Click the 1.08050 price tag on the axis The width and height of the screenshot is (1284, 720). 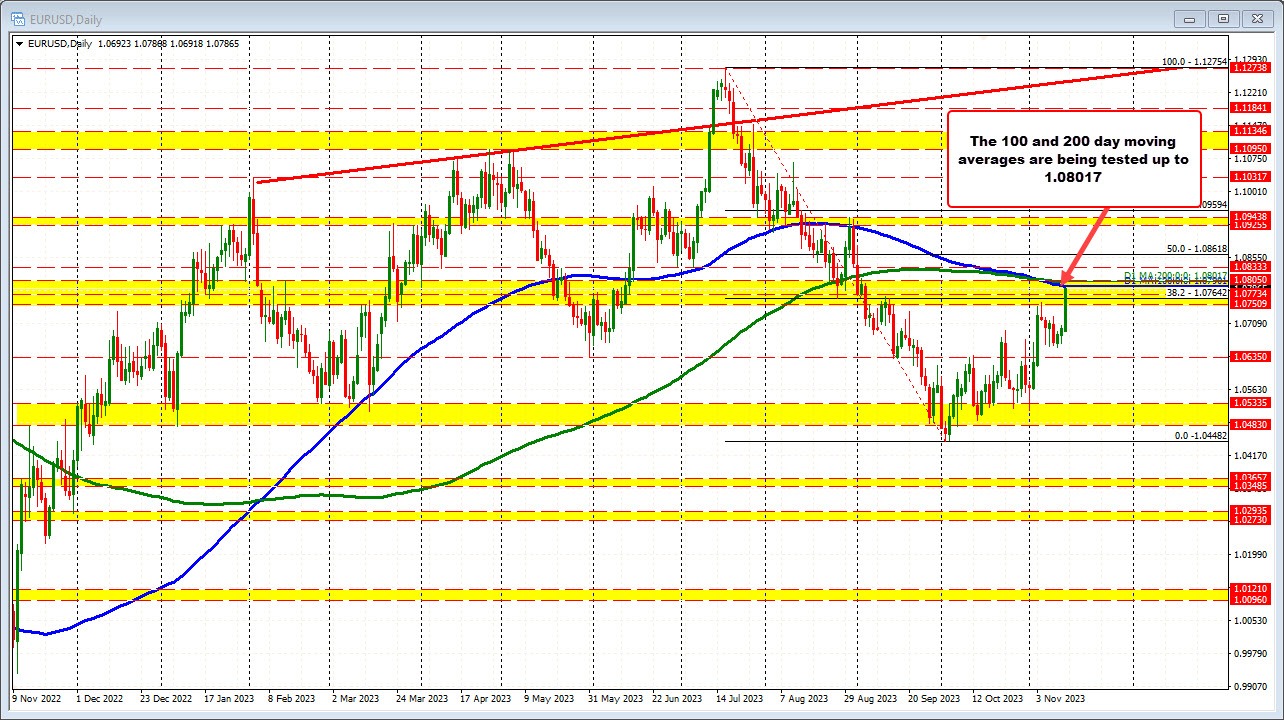click(x=1251, y=279)
